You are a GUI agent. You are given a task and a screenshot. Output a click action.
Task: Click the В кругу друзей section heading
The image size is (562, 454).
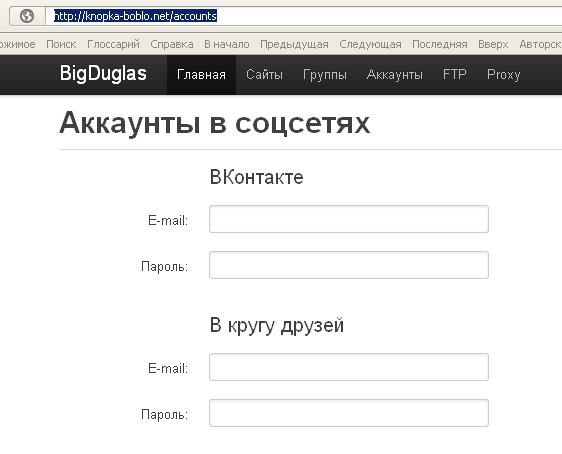[277, 326]
